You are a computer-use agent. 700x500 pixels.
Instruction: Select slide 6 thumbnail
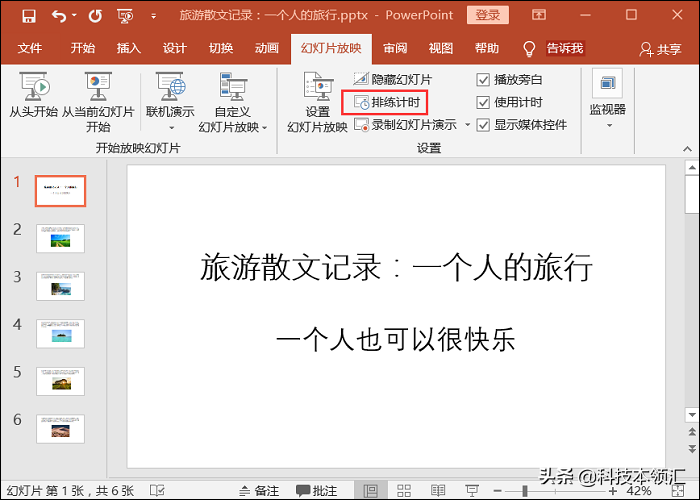click(x=60, y=429)
